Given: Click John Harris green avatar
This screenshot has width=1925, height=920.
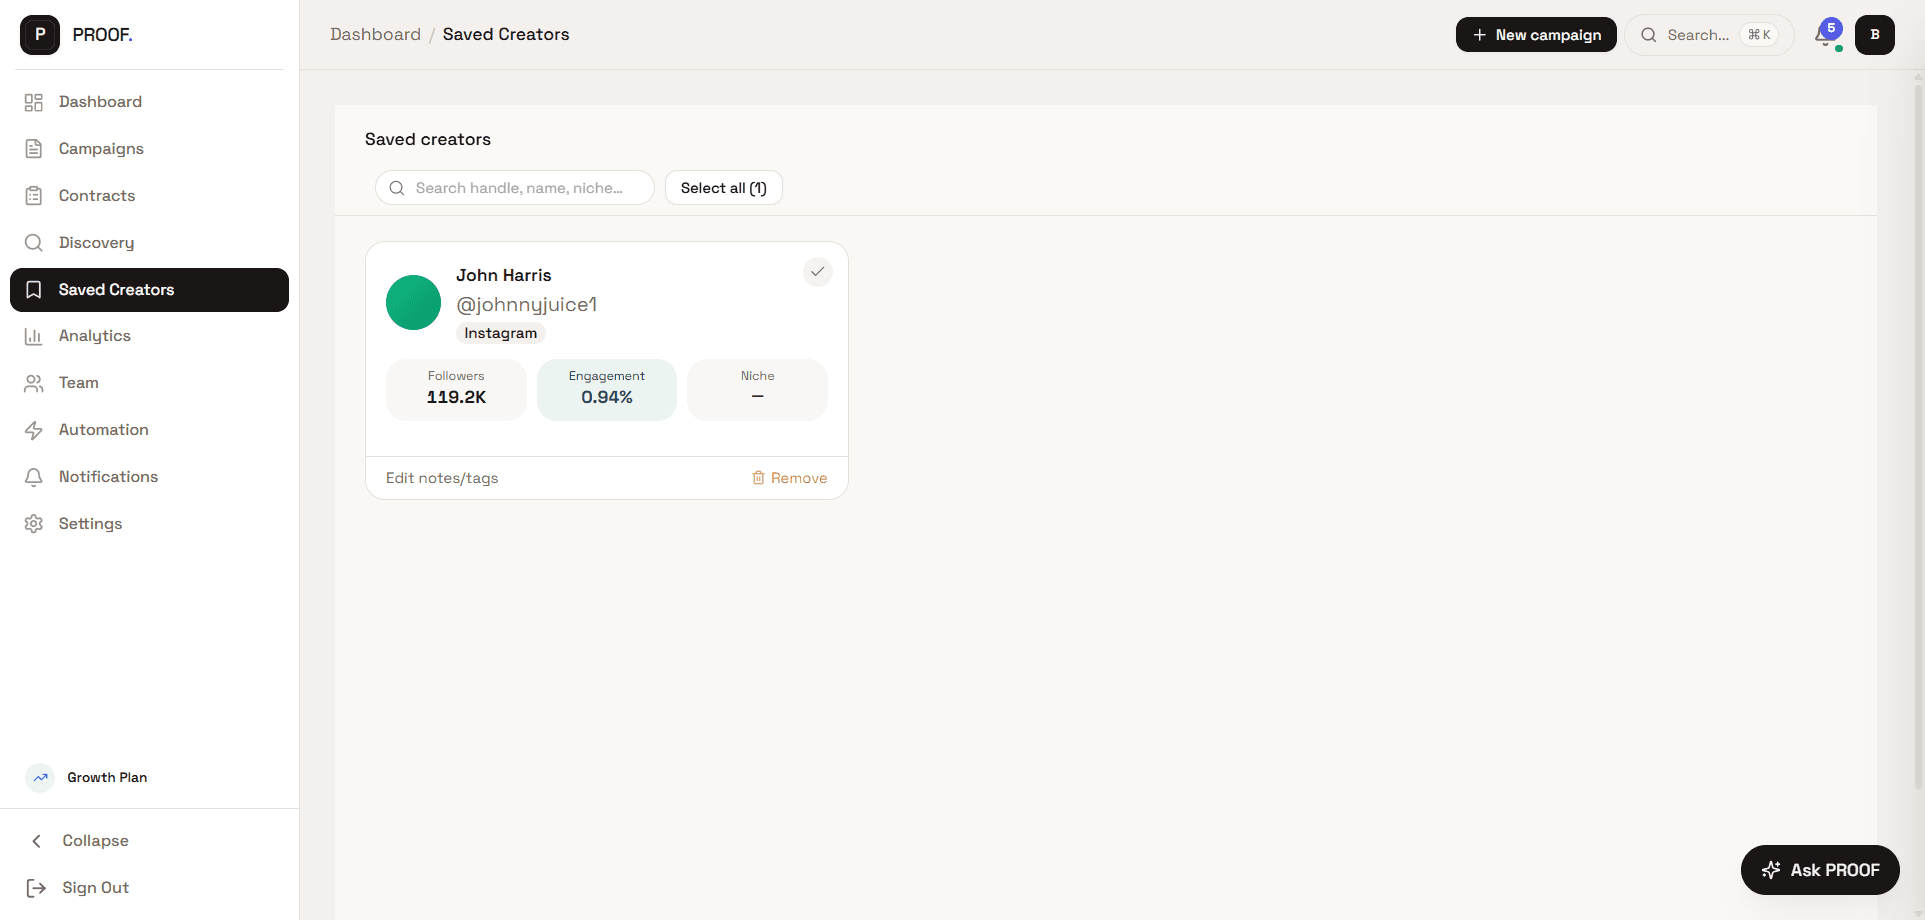Looking at the screenshot, I should click(413, 302).
